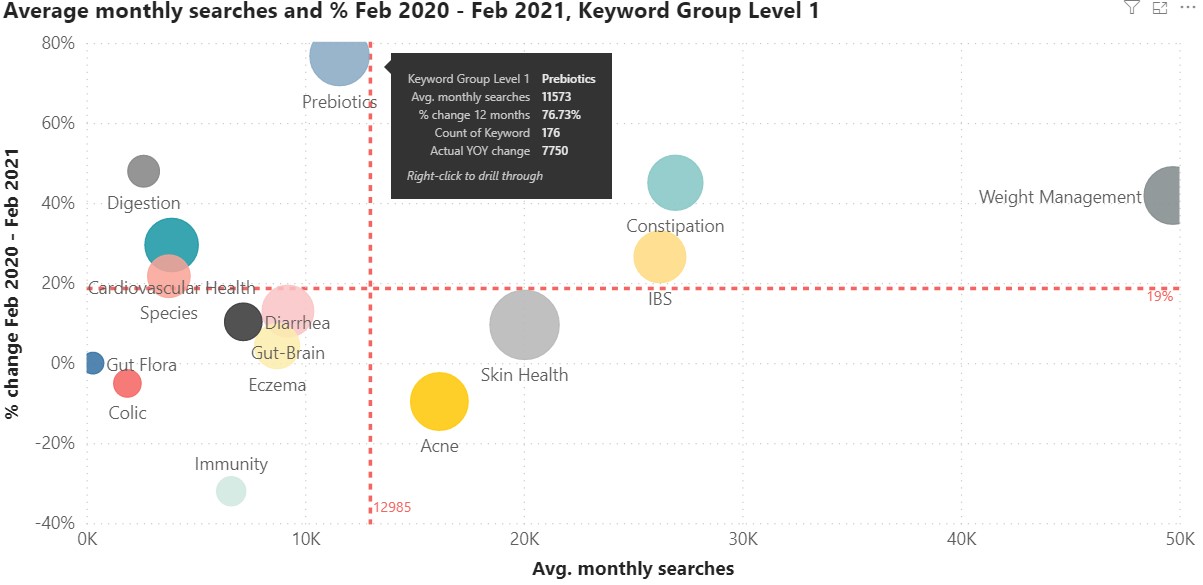1203x585 pixels.
Task: Select the salmon Species bubble
Action: (168, 276)
